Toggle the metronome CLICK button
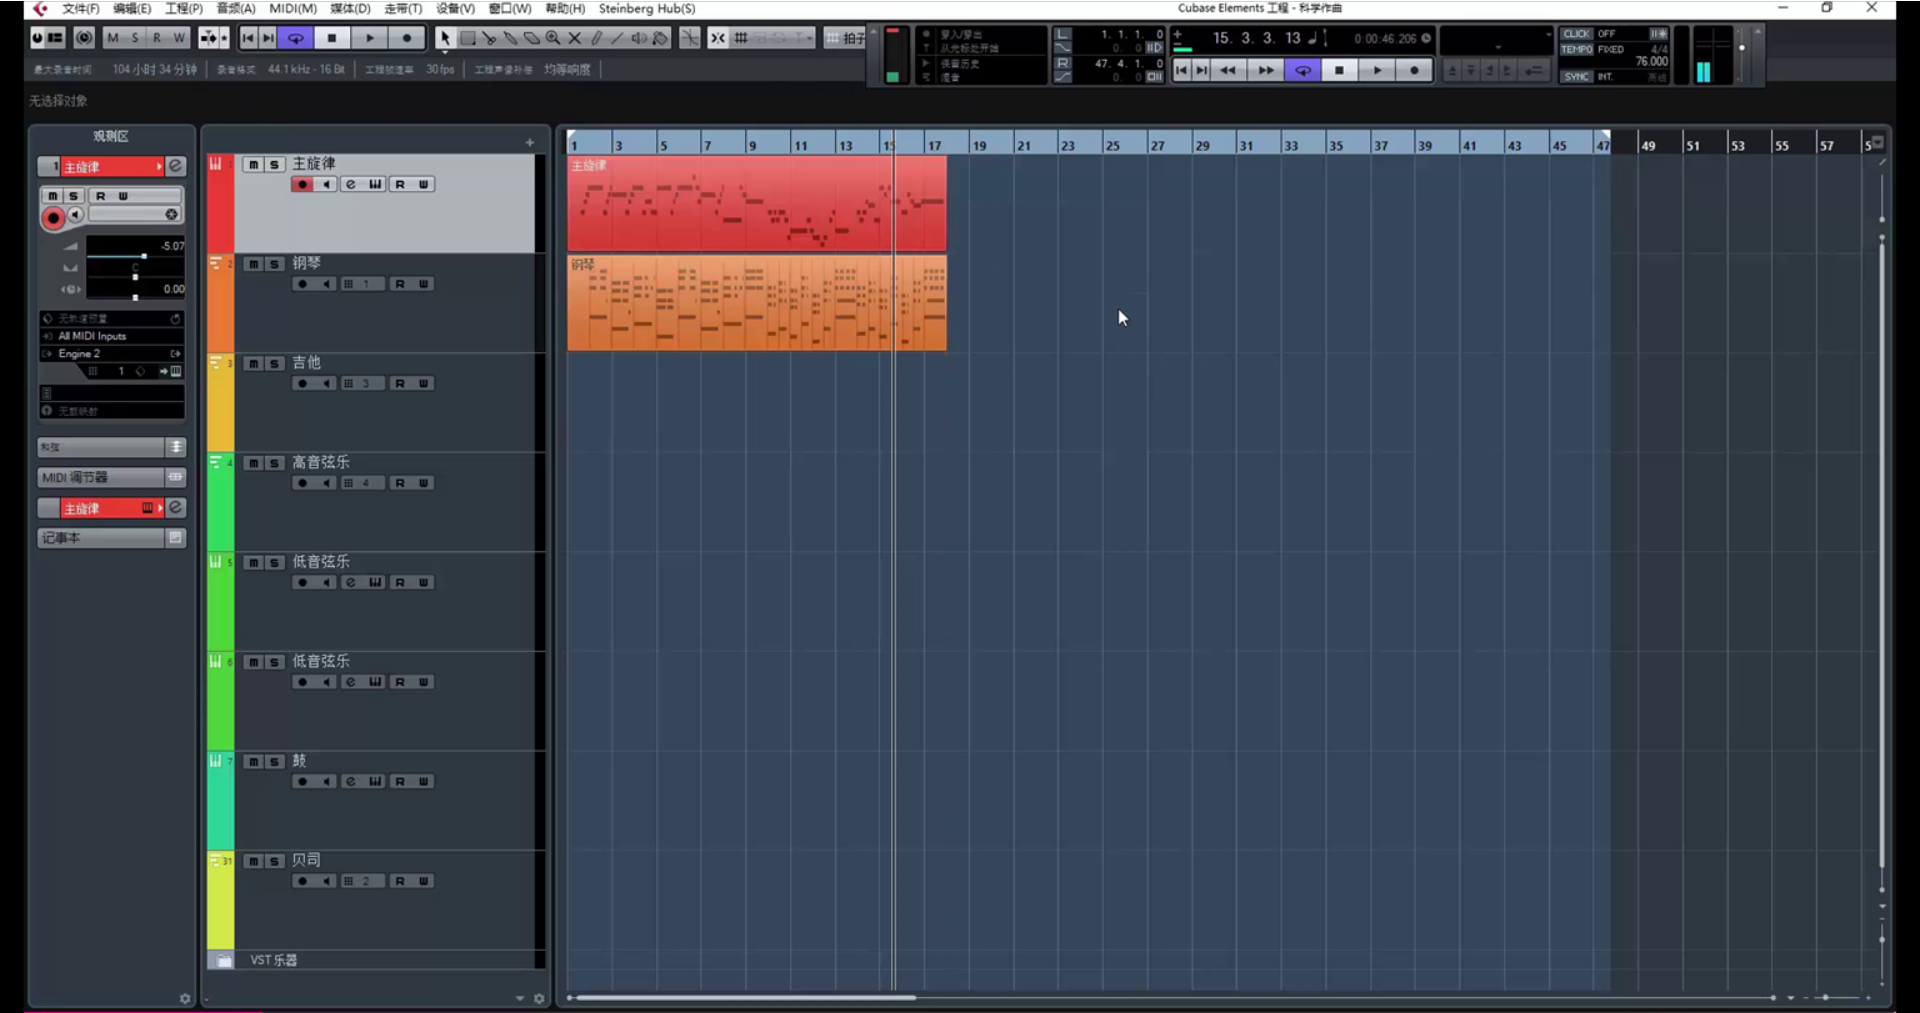The image size is (1920, 1013). coord(1577,34)
